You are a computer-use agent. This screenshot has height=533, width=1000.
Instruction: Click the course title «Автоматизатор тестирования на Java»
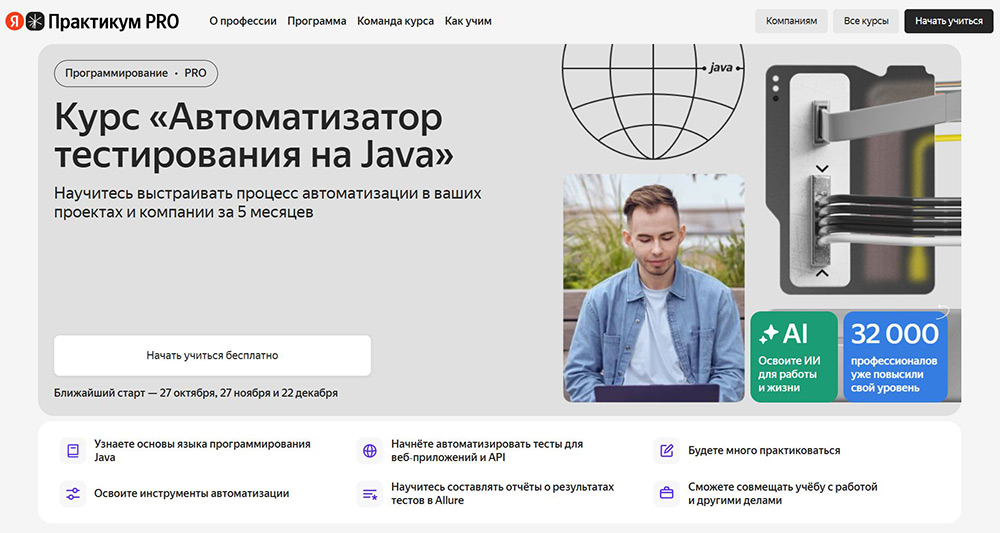254,136
